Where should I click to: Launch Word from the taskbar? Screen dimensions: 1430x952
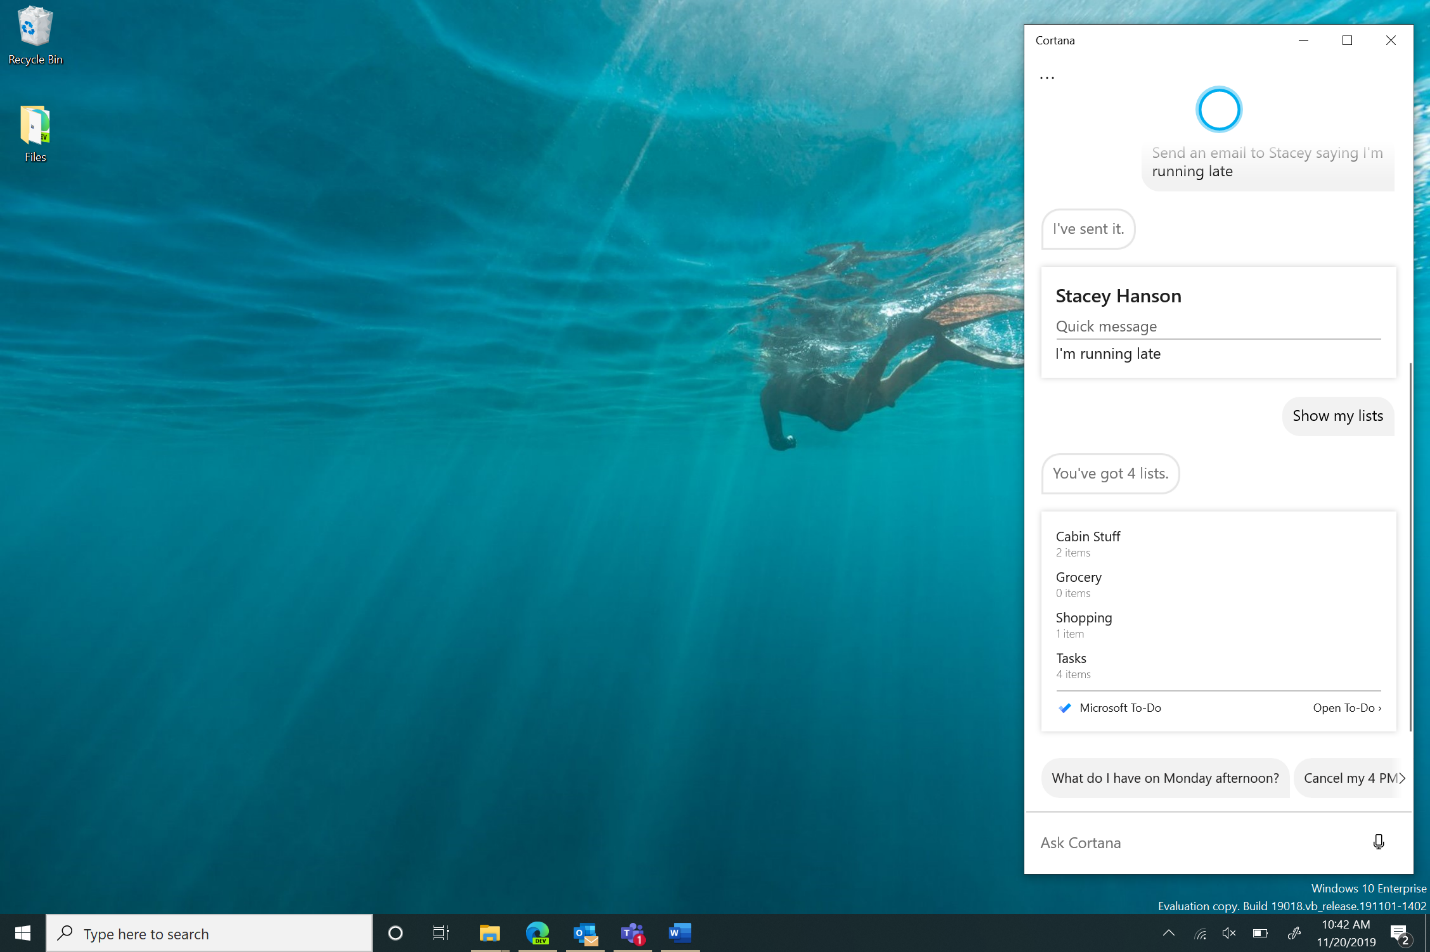pyautogui.click(x=681, y=933)
